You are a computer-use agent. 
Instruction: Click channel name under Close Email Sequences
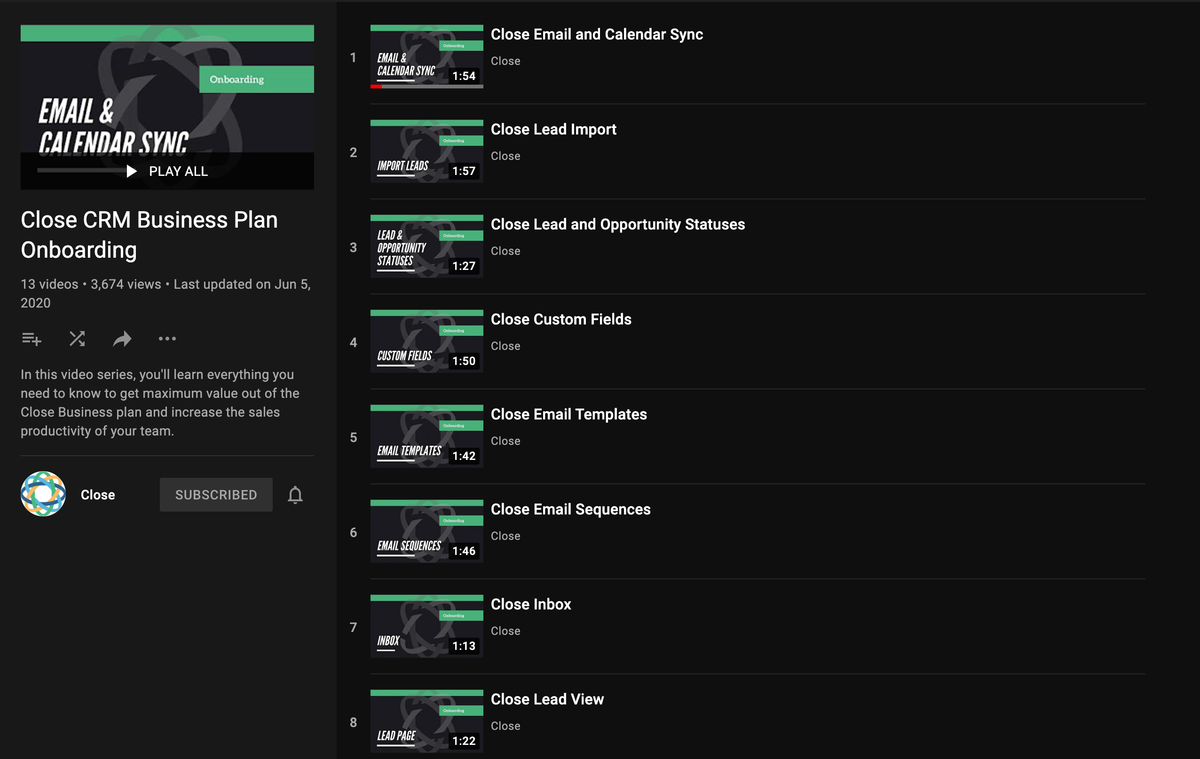click(505, 536)
